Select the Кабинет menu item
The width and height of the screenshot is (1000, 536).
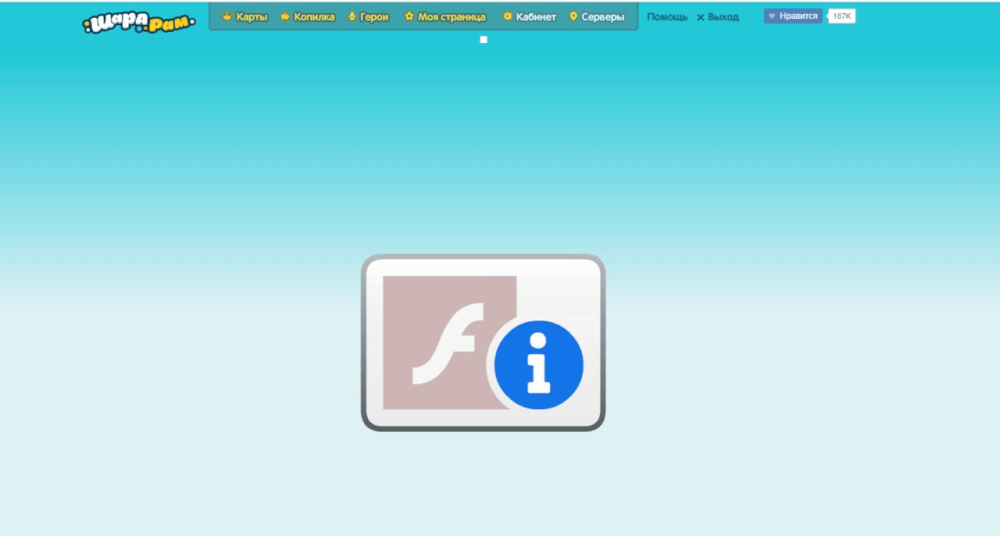point(536,17)
